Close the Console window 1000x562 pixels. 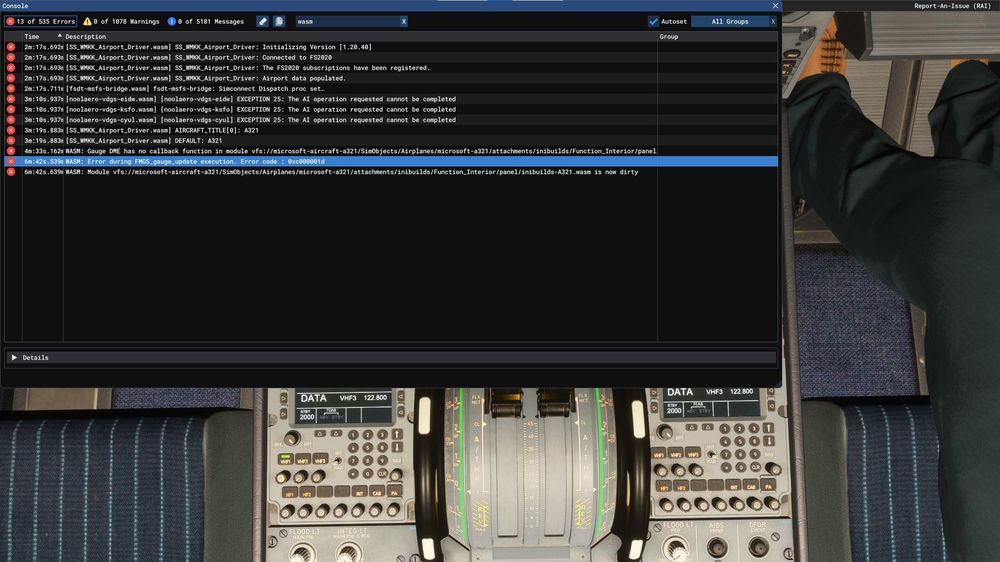point(774,5)
